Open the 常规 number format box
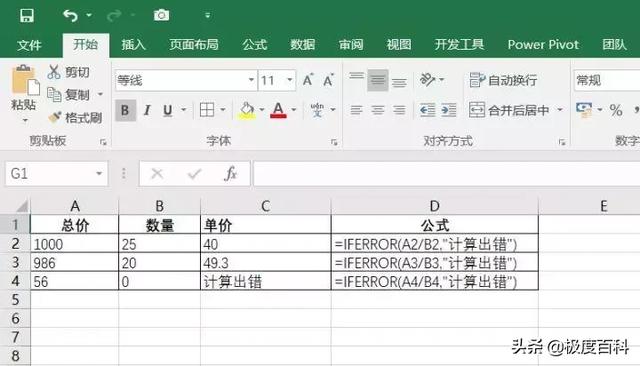 point(607,80)
